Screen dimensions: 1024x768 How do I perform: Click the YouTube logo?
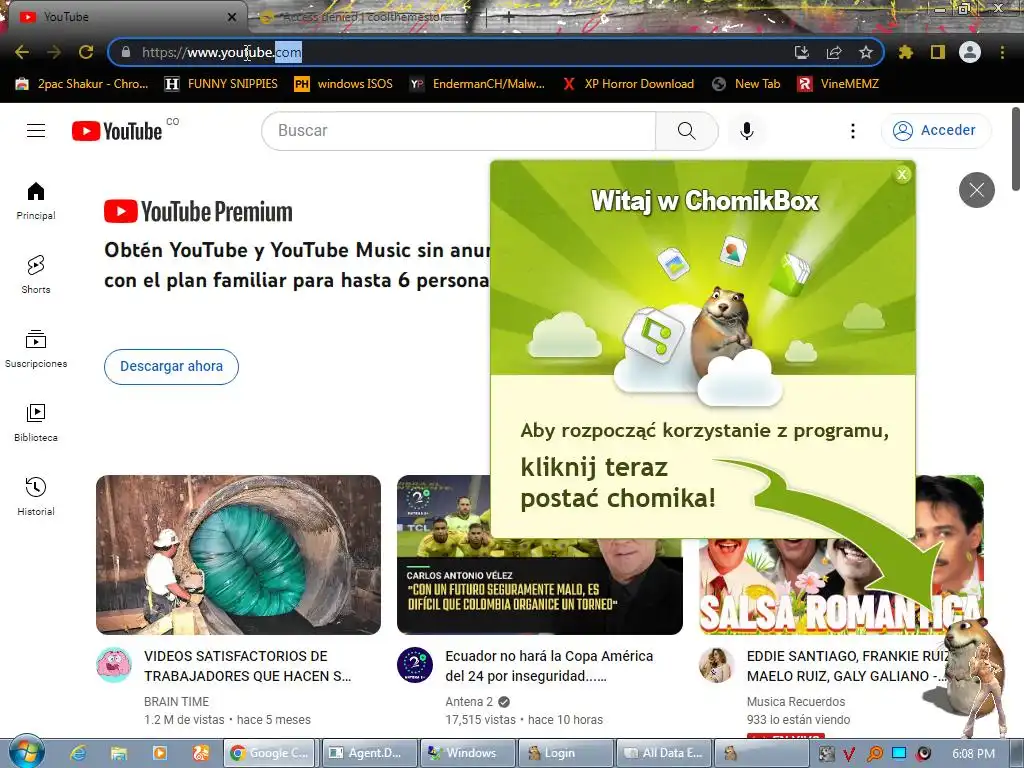pos(118,131)
